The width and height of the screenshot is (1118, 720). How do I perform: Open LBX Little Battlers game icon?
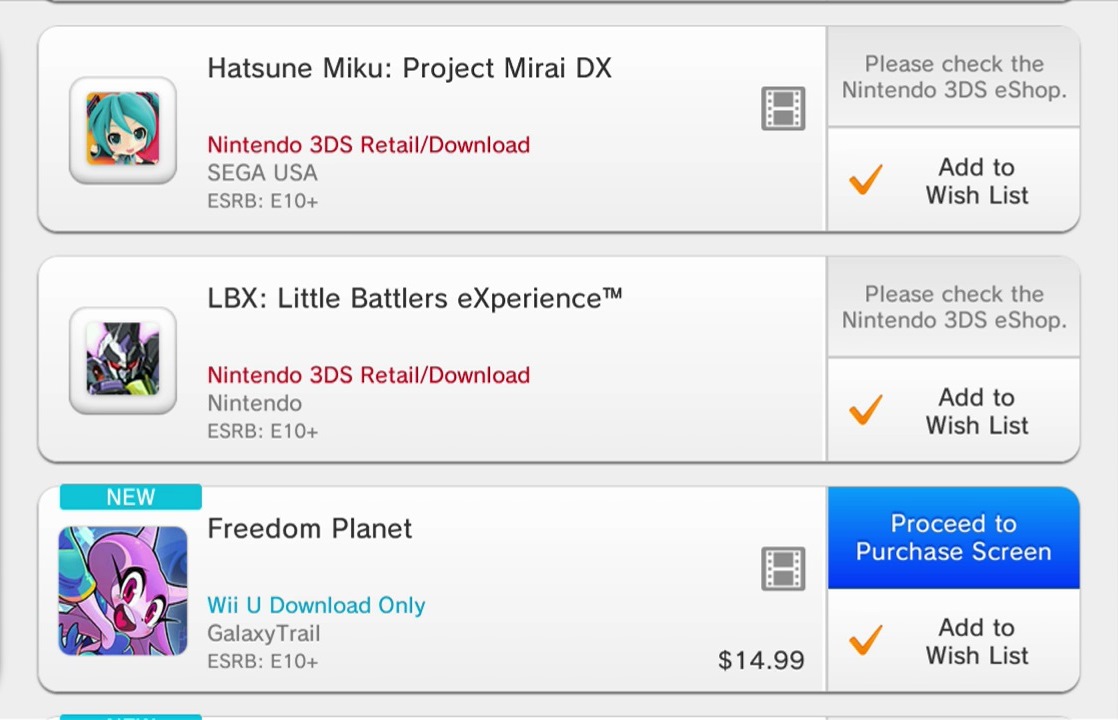coord(123,360)
